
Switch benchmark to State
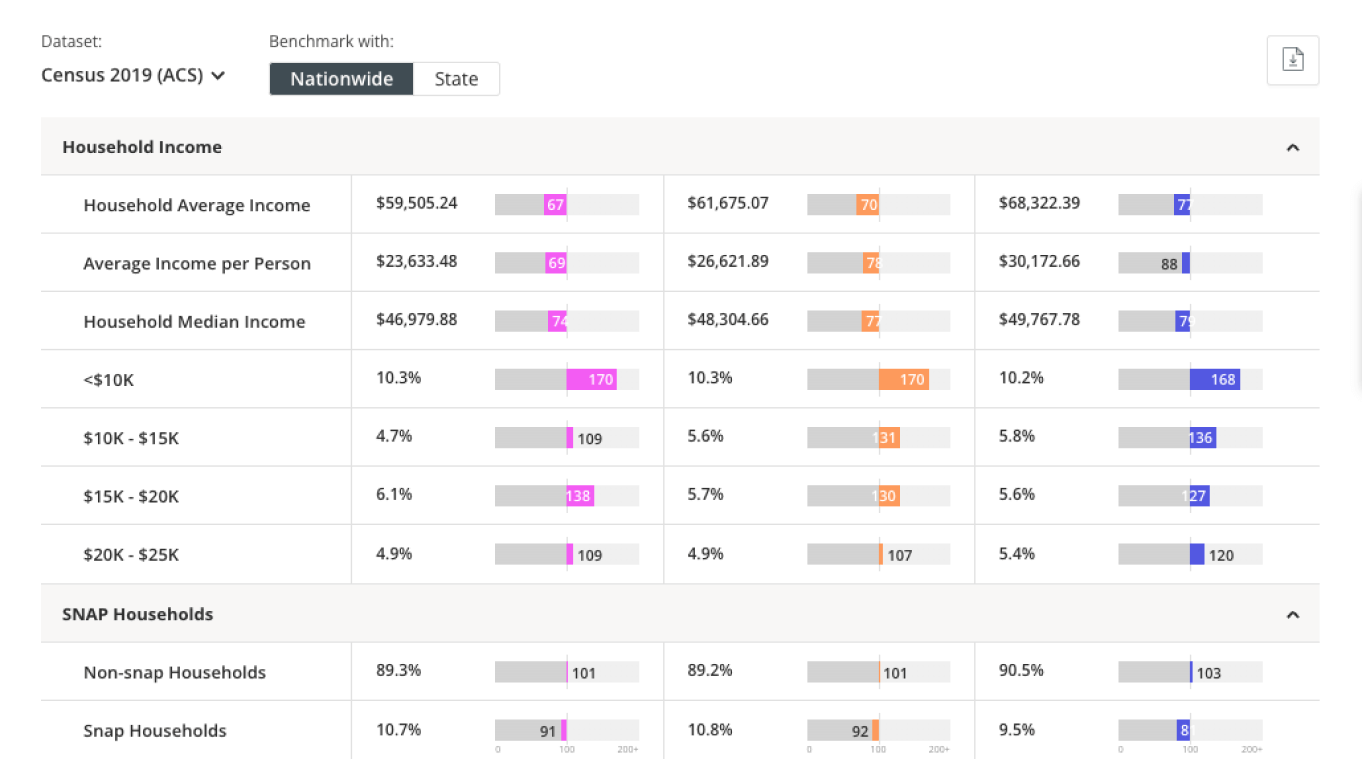tap(456, 79)
